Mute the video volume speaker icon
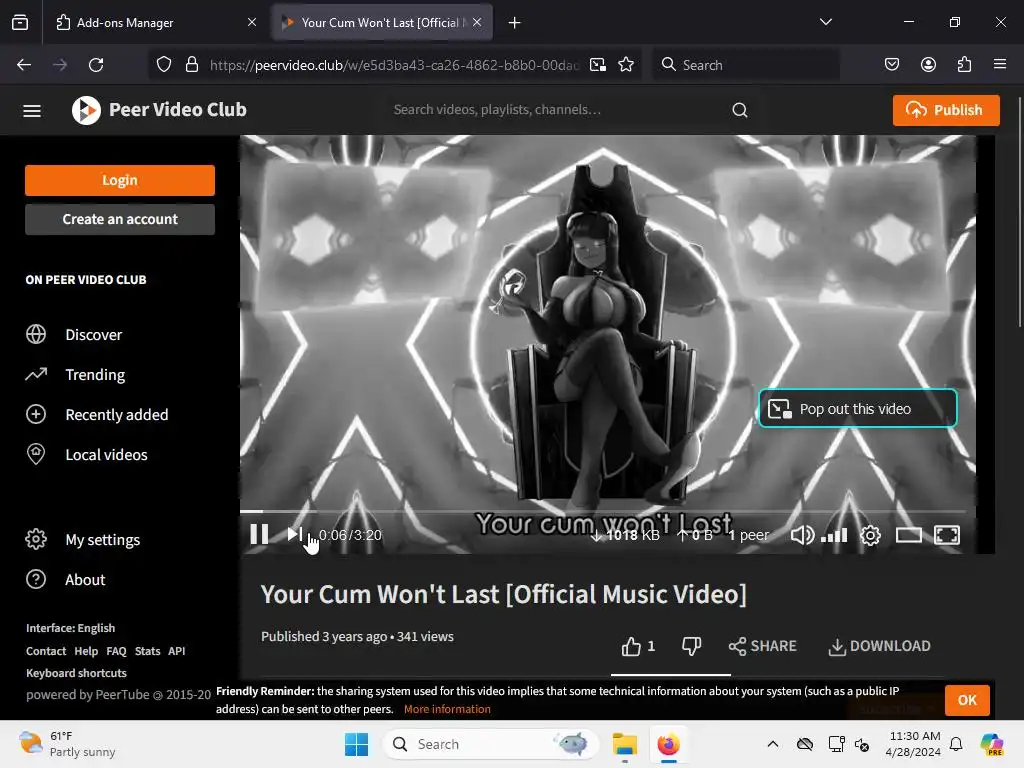Image resolution: width=1024 pixels, height=768 pixels. [802, 536]
